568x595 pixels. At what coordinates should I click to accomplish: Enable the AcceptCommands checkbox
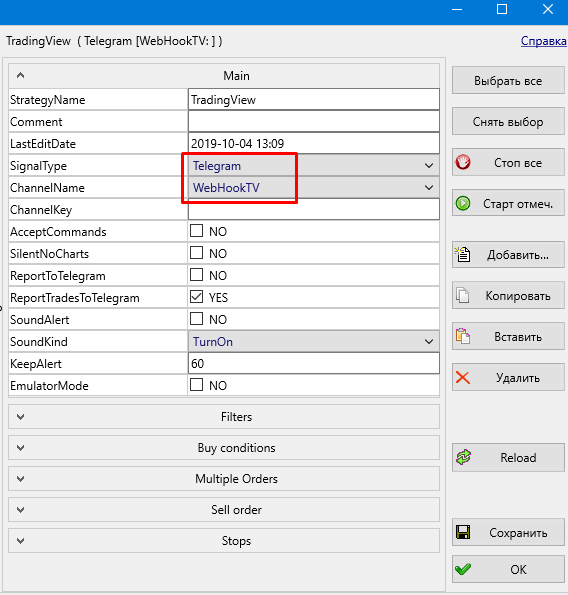(x=197, y=231)
